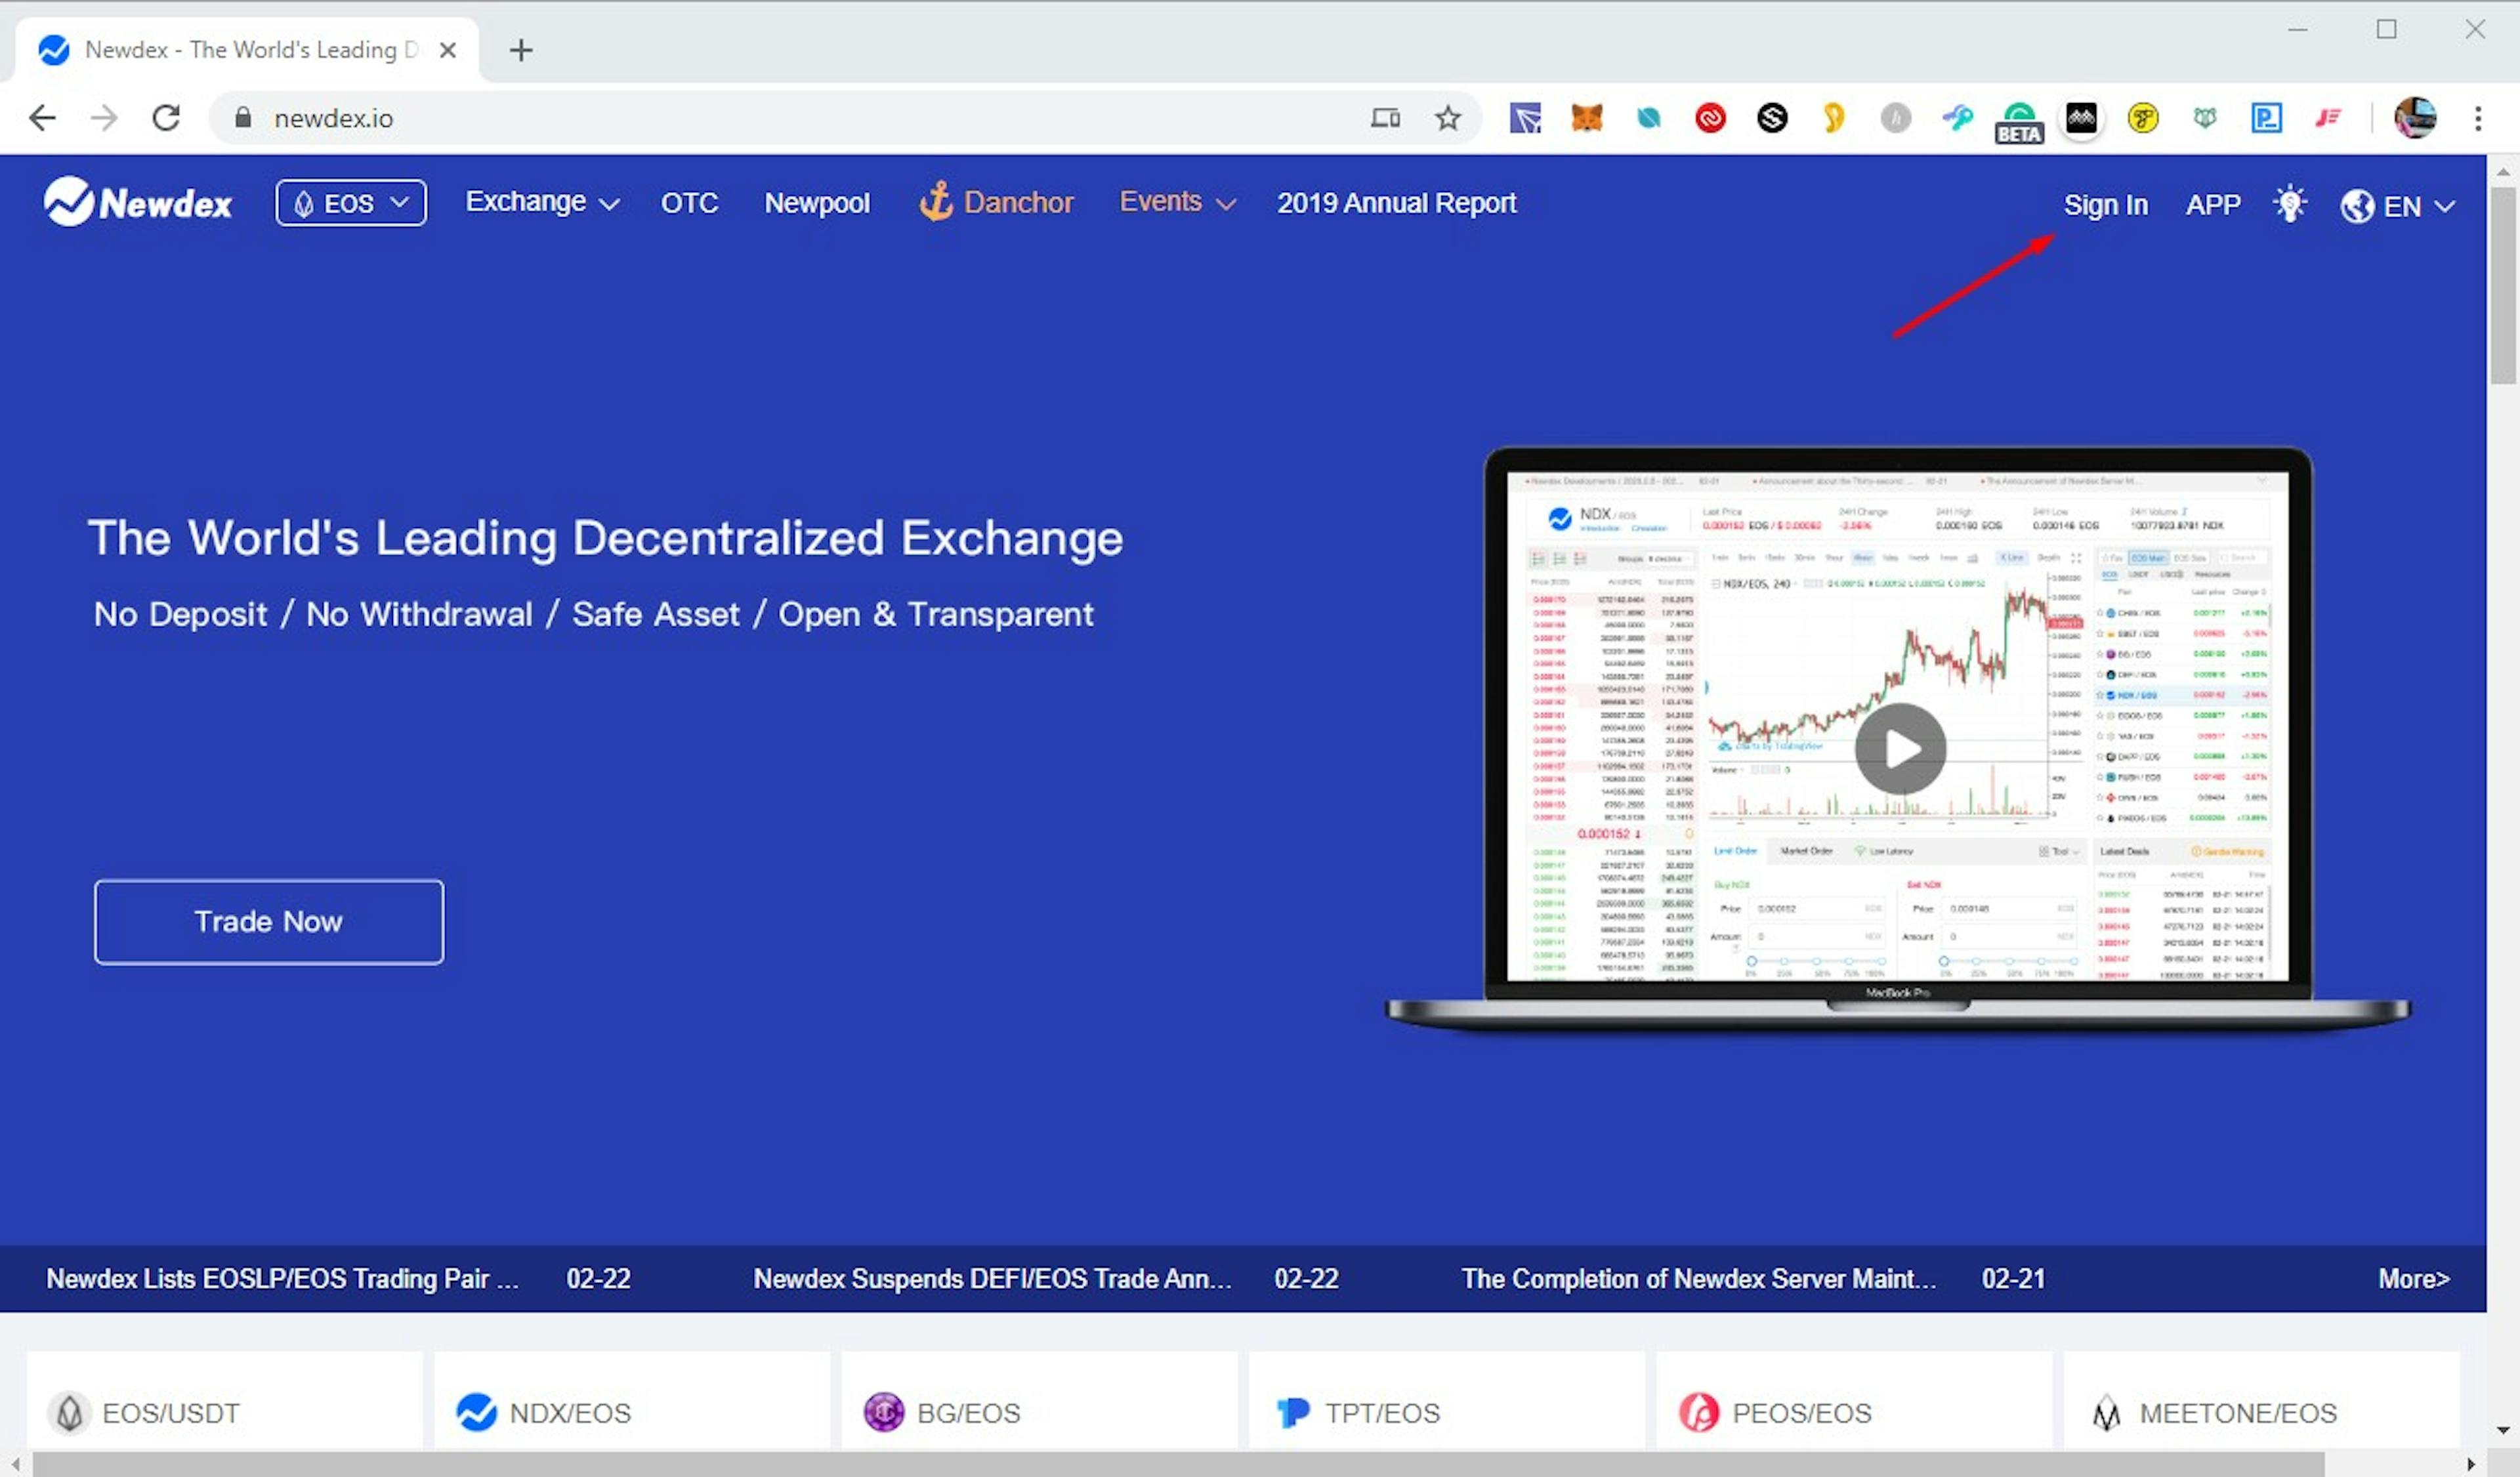
Task: Select the PEOS/EOS trading pair card
Action: click(1854, 1400)
